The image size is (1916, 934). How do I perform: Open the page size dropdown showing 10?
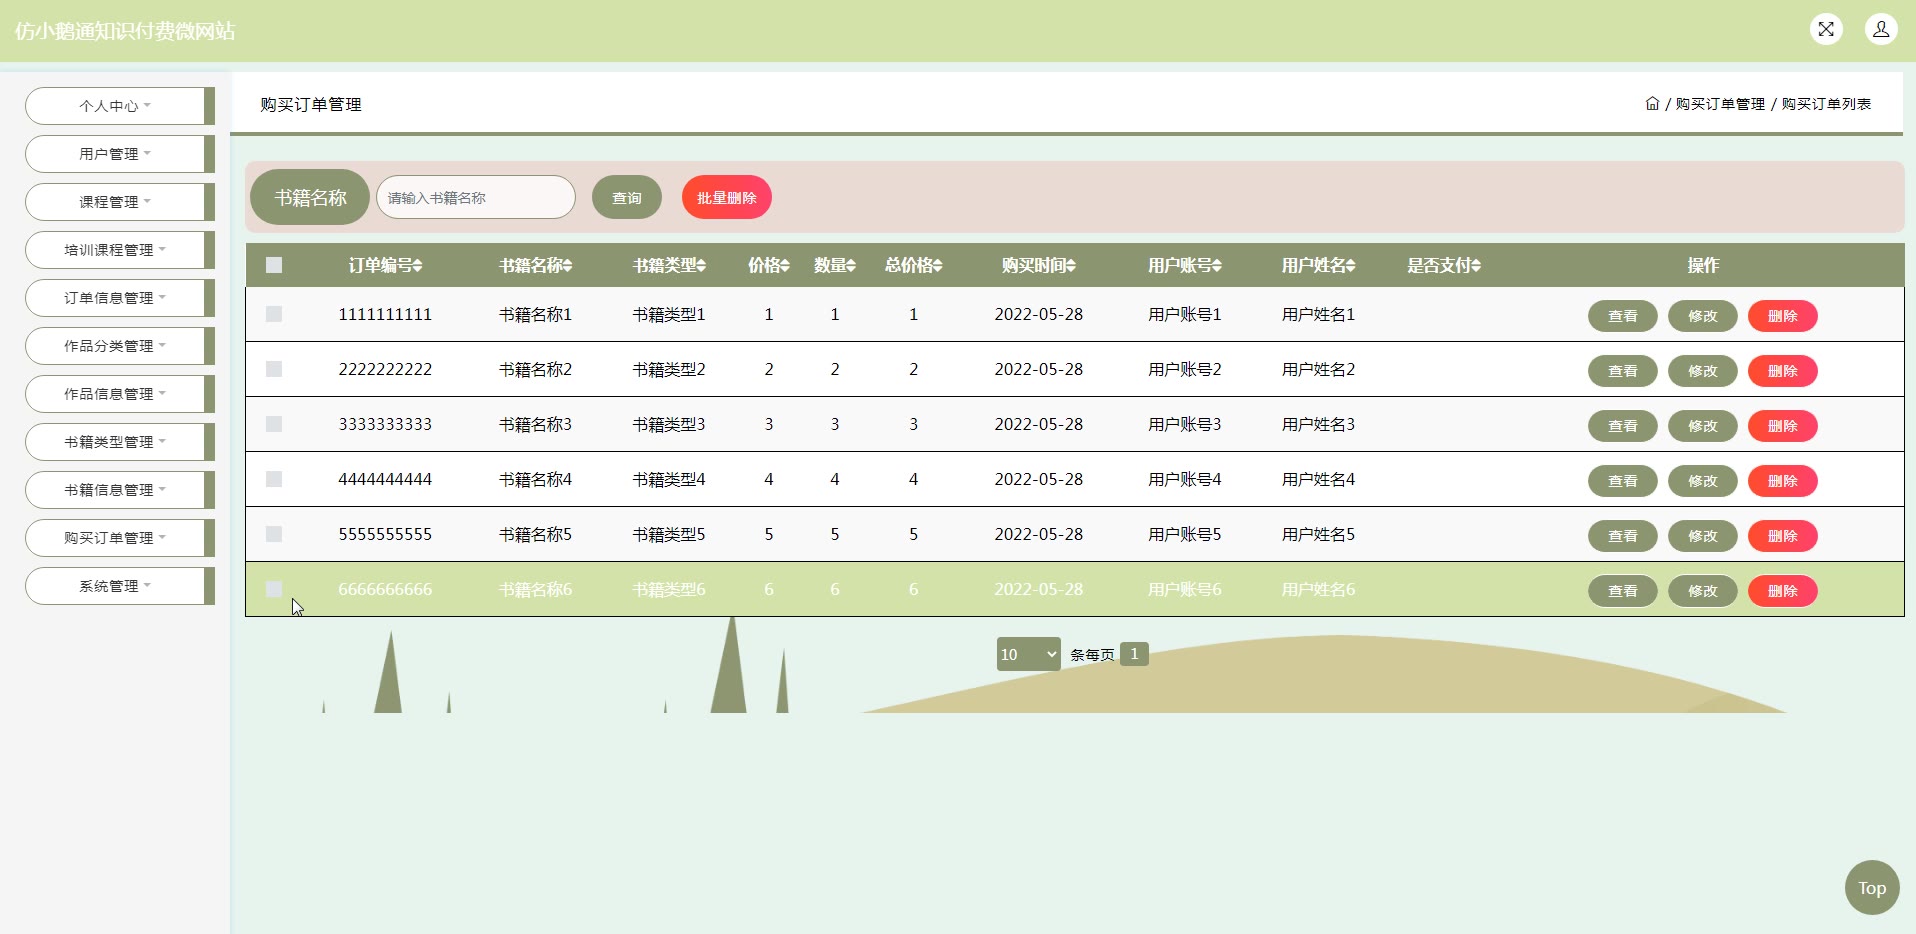point(1028,654)
